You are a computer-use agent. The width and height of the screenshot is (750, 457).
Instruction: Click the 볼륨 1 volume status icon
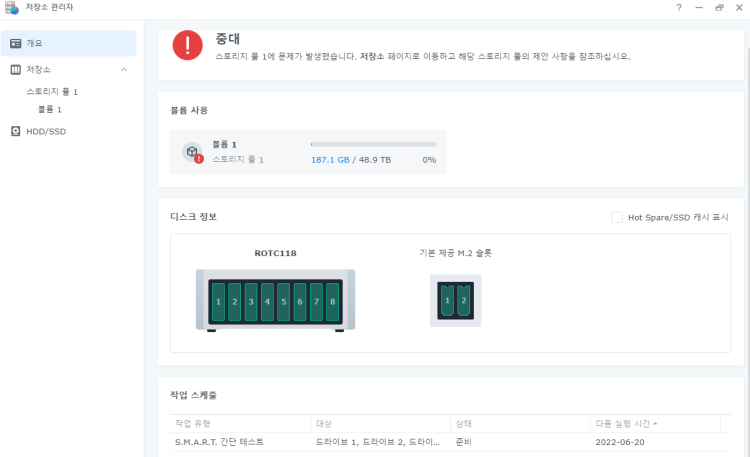(192, 152)
